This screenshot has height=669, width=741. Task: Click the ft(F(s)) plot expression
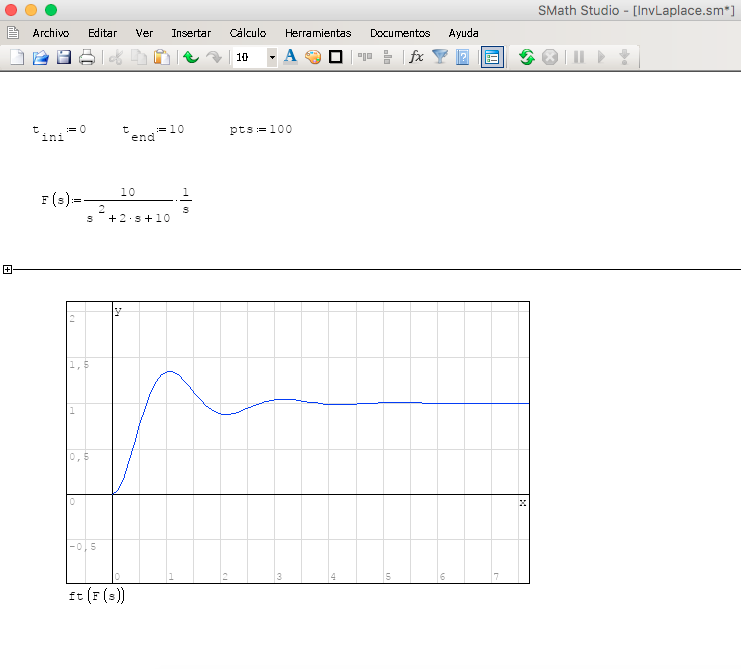tap(96, 596)
